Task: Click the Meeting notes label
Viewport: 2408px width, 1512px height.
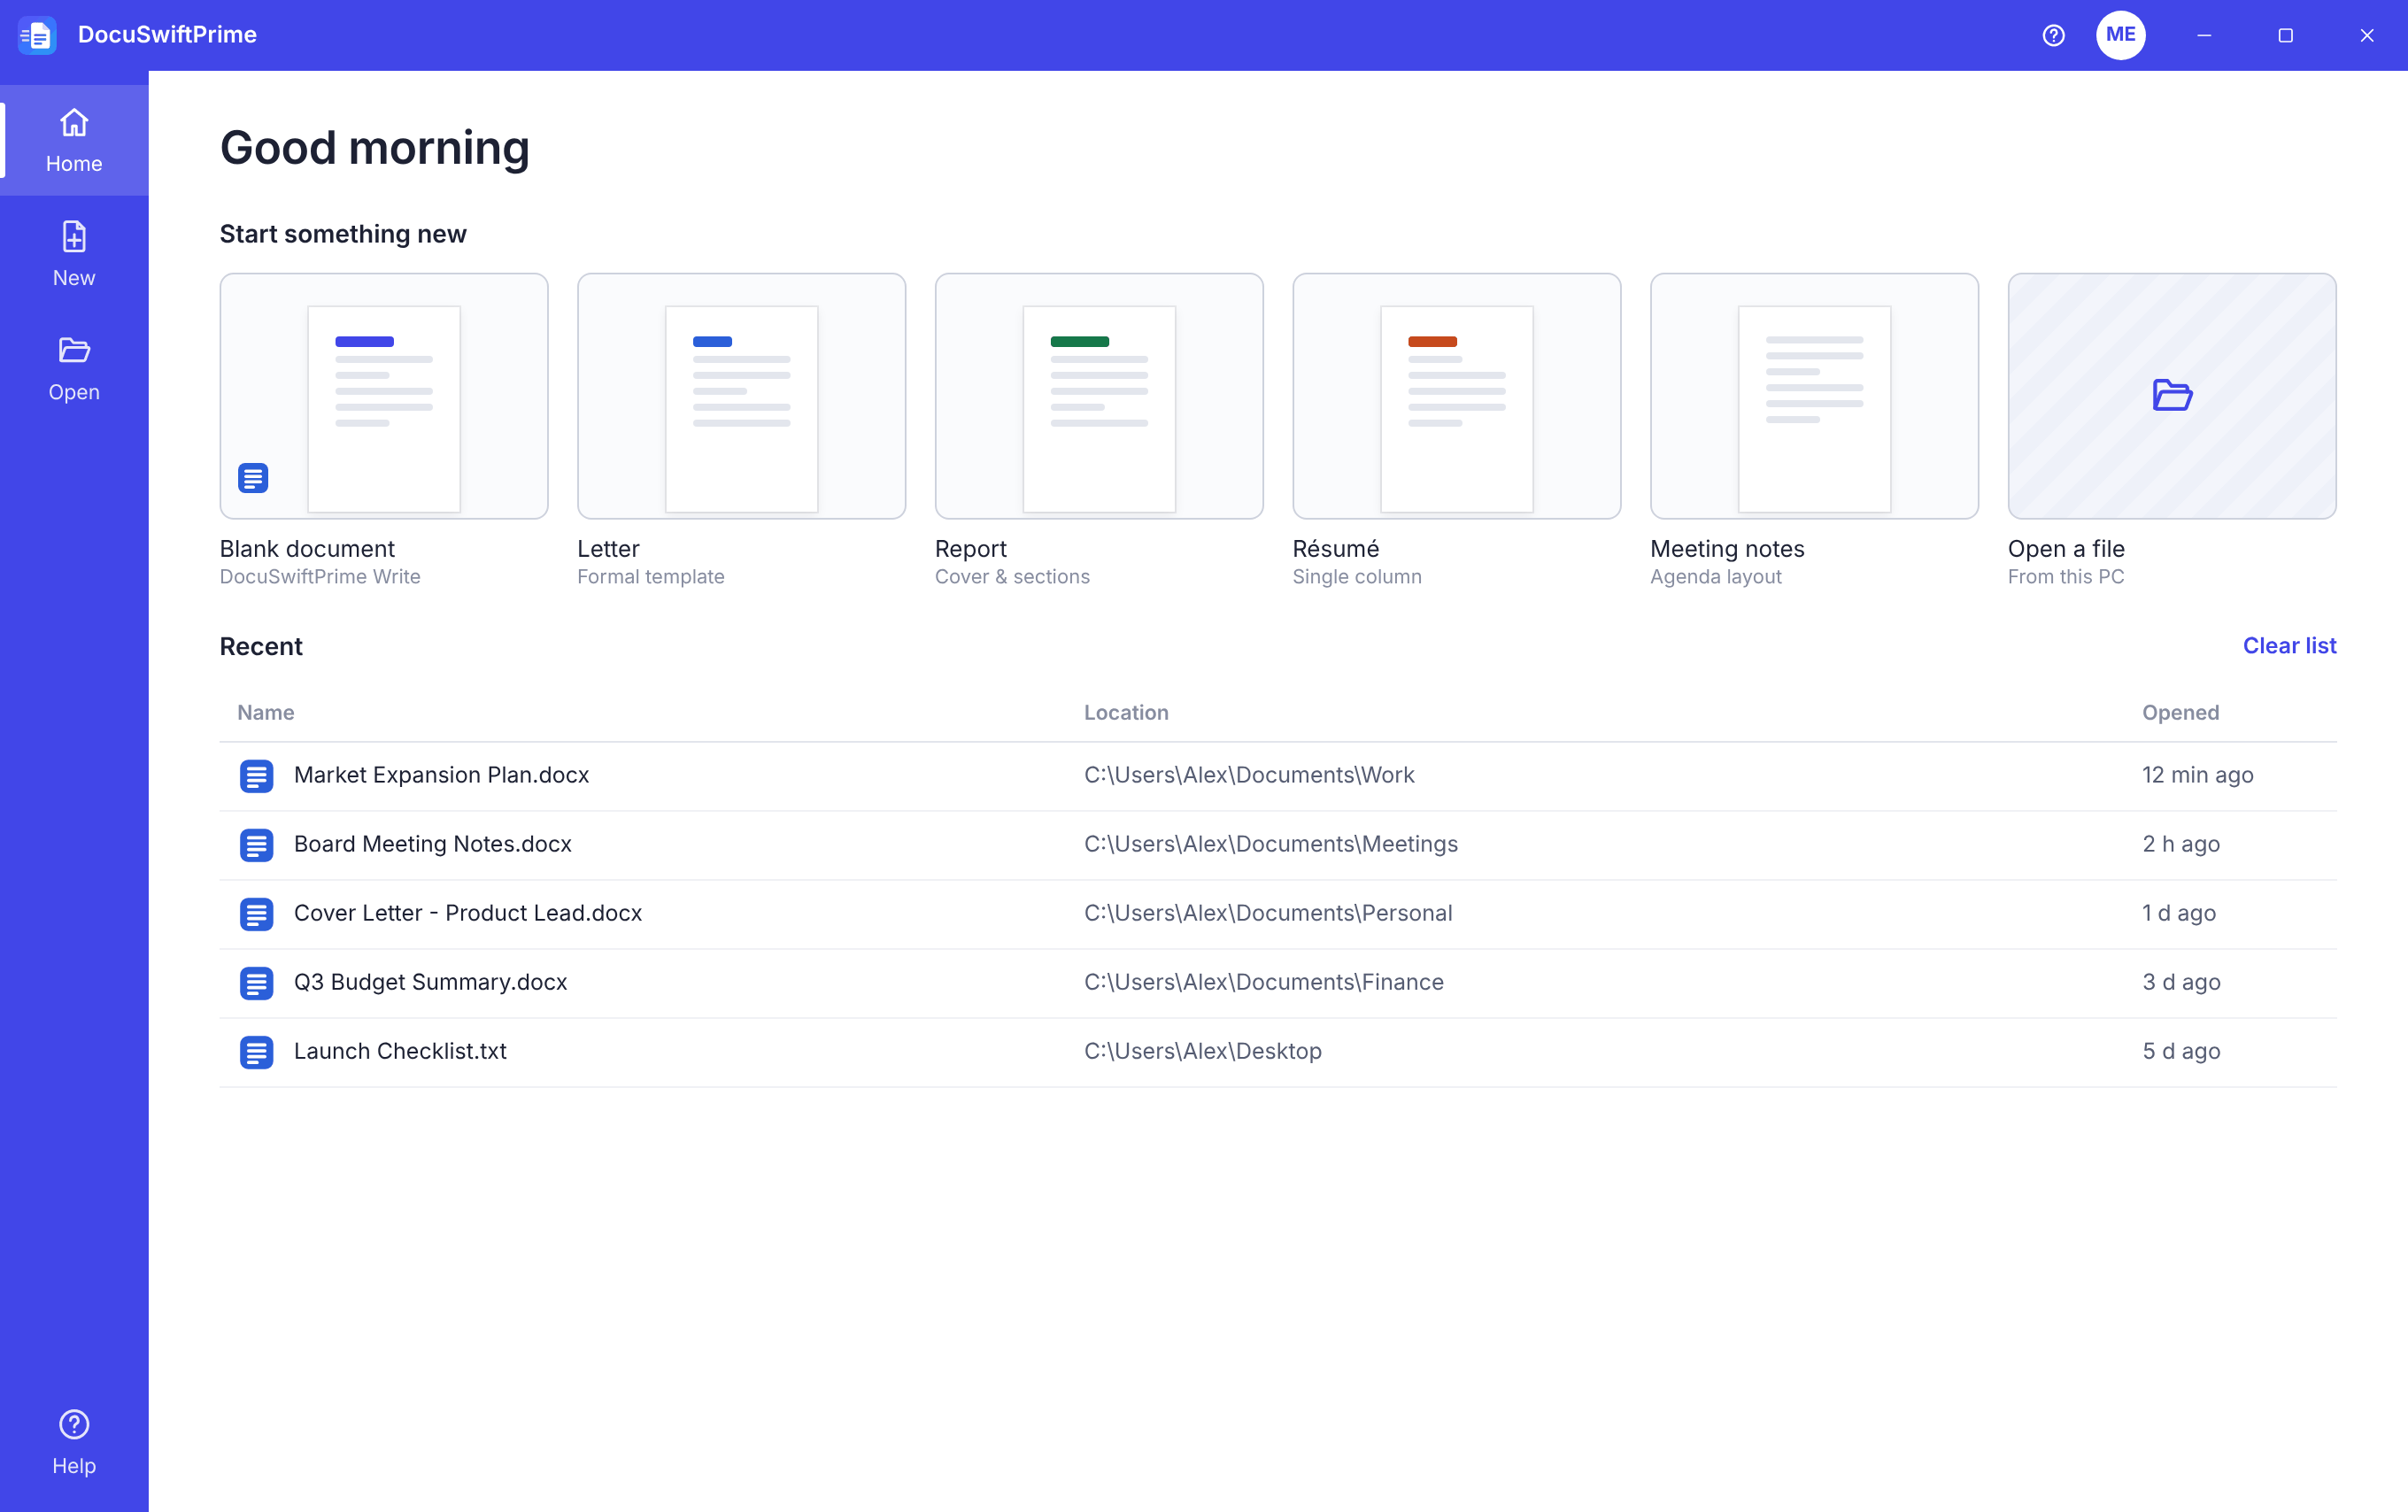Action: point(1727,549)
